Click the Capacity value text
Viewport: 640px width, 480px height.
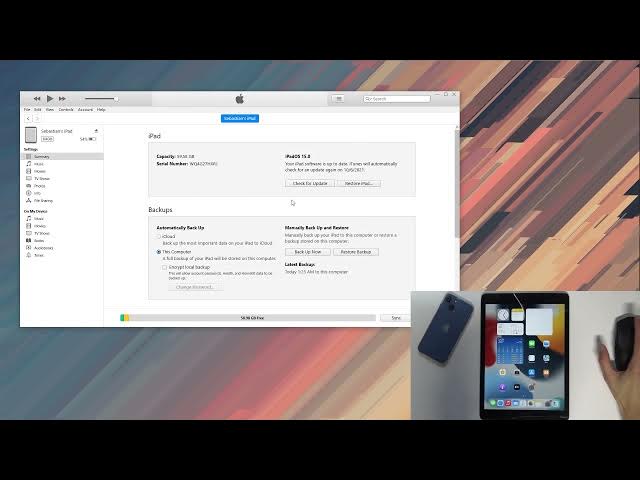[x=186, y=157]
